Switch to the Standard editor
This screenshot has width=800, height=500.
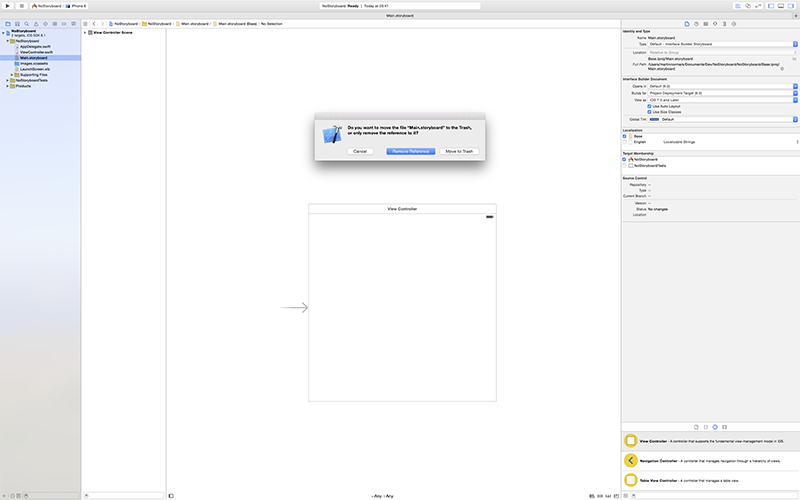[737, 6]
